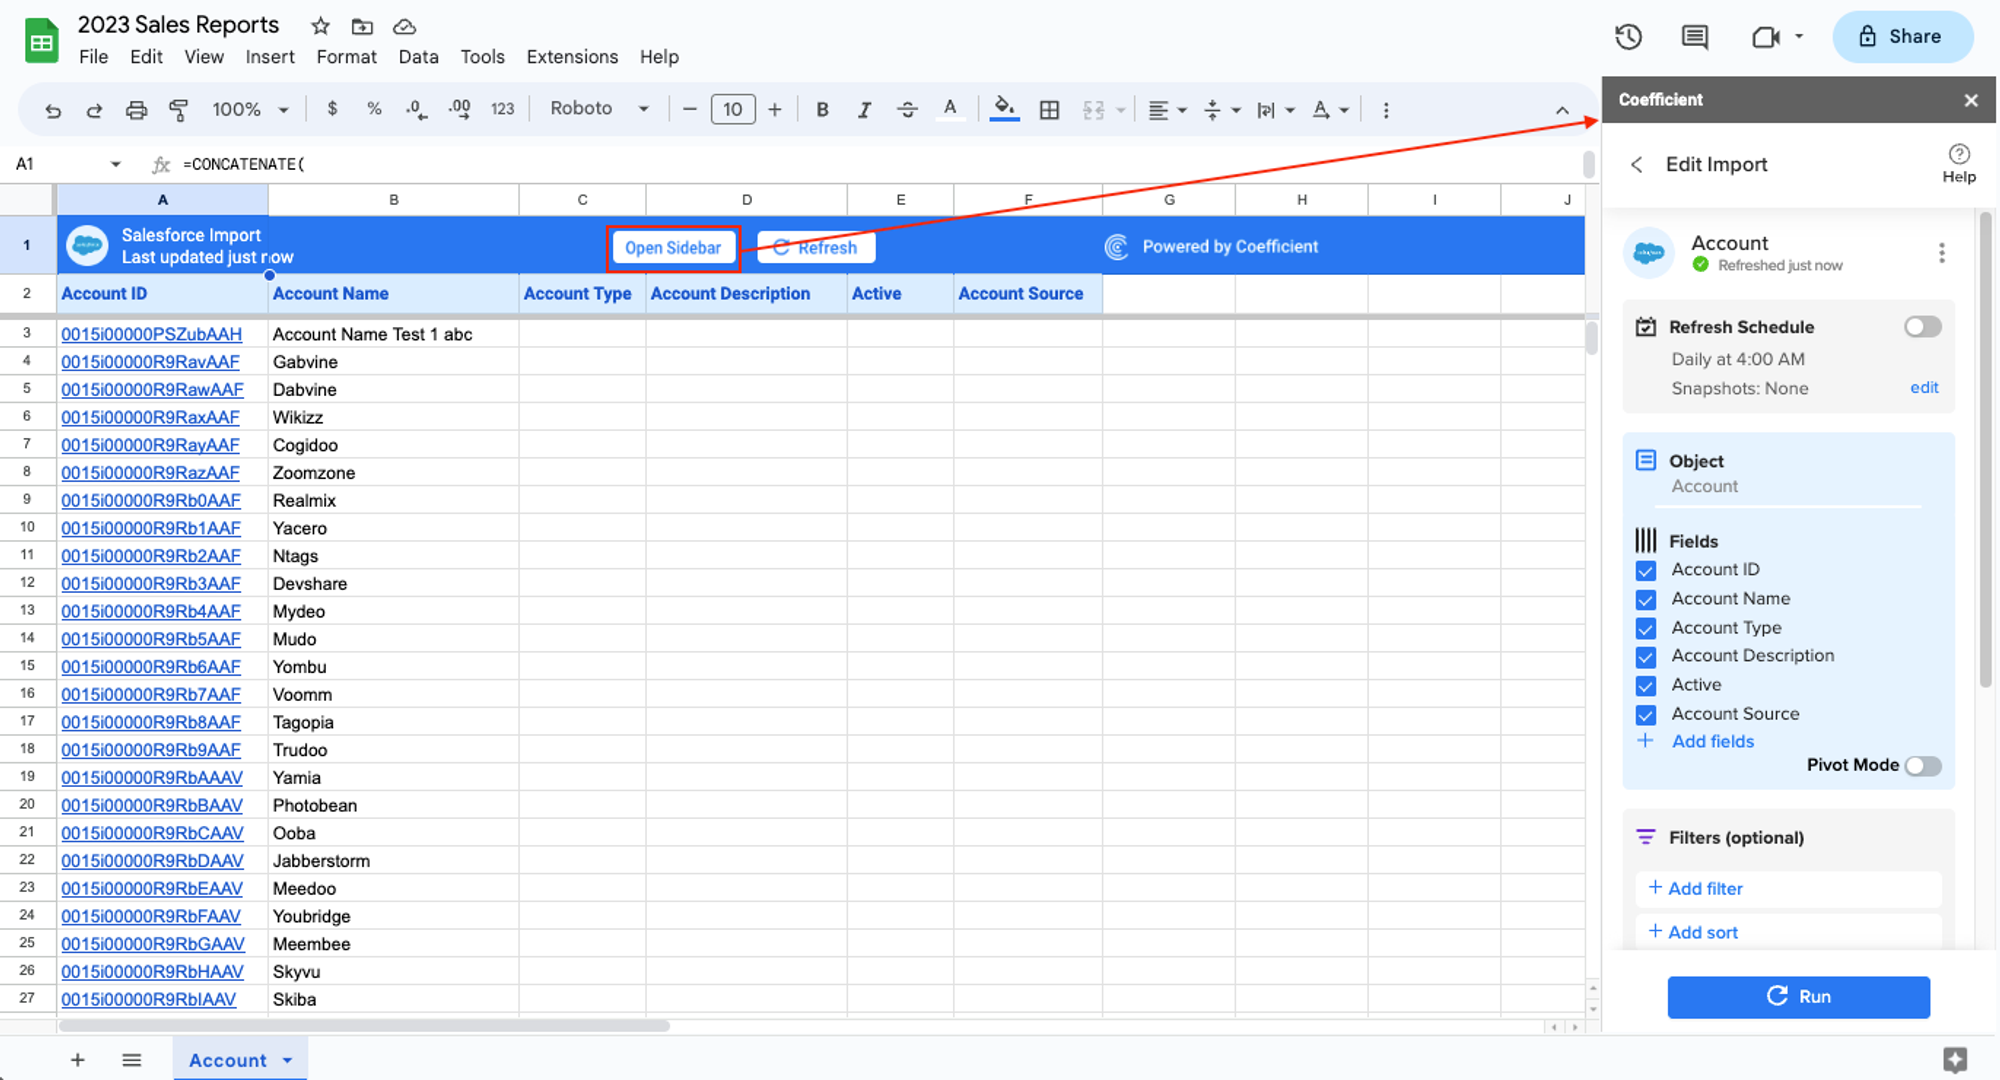Click the Share button
Viewport: 2000px width, 1080px height.
[1901, 37]
